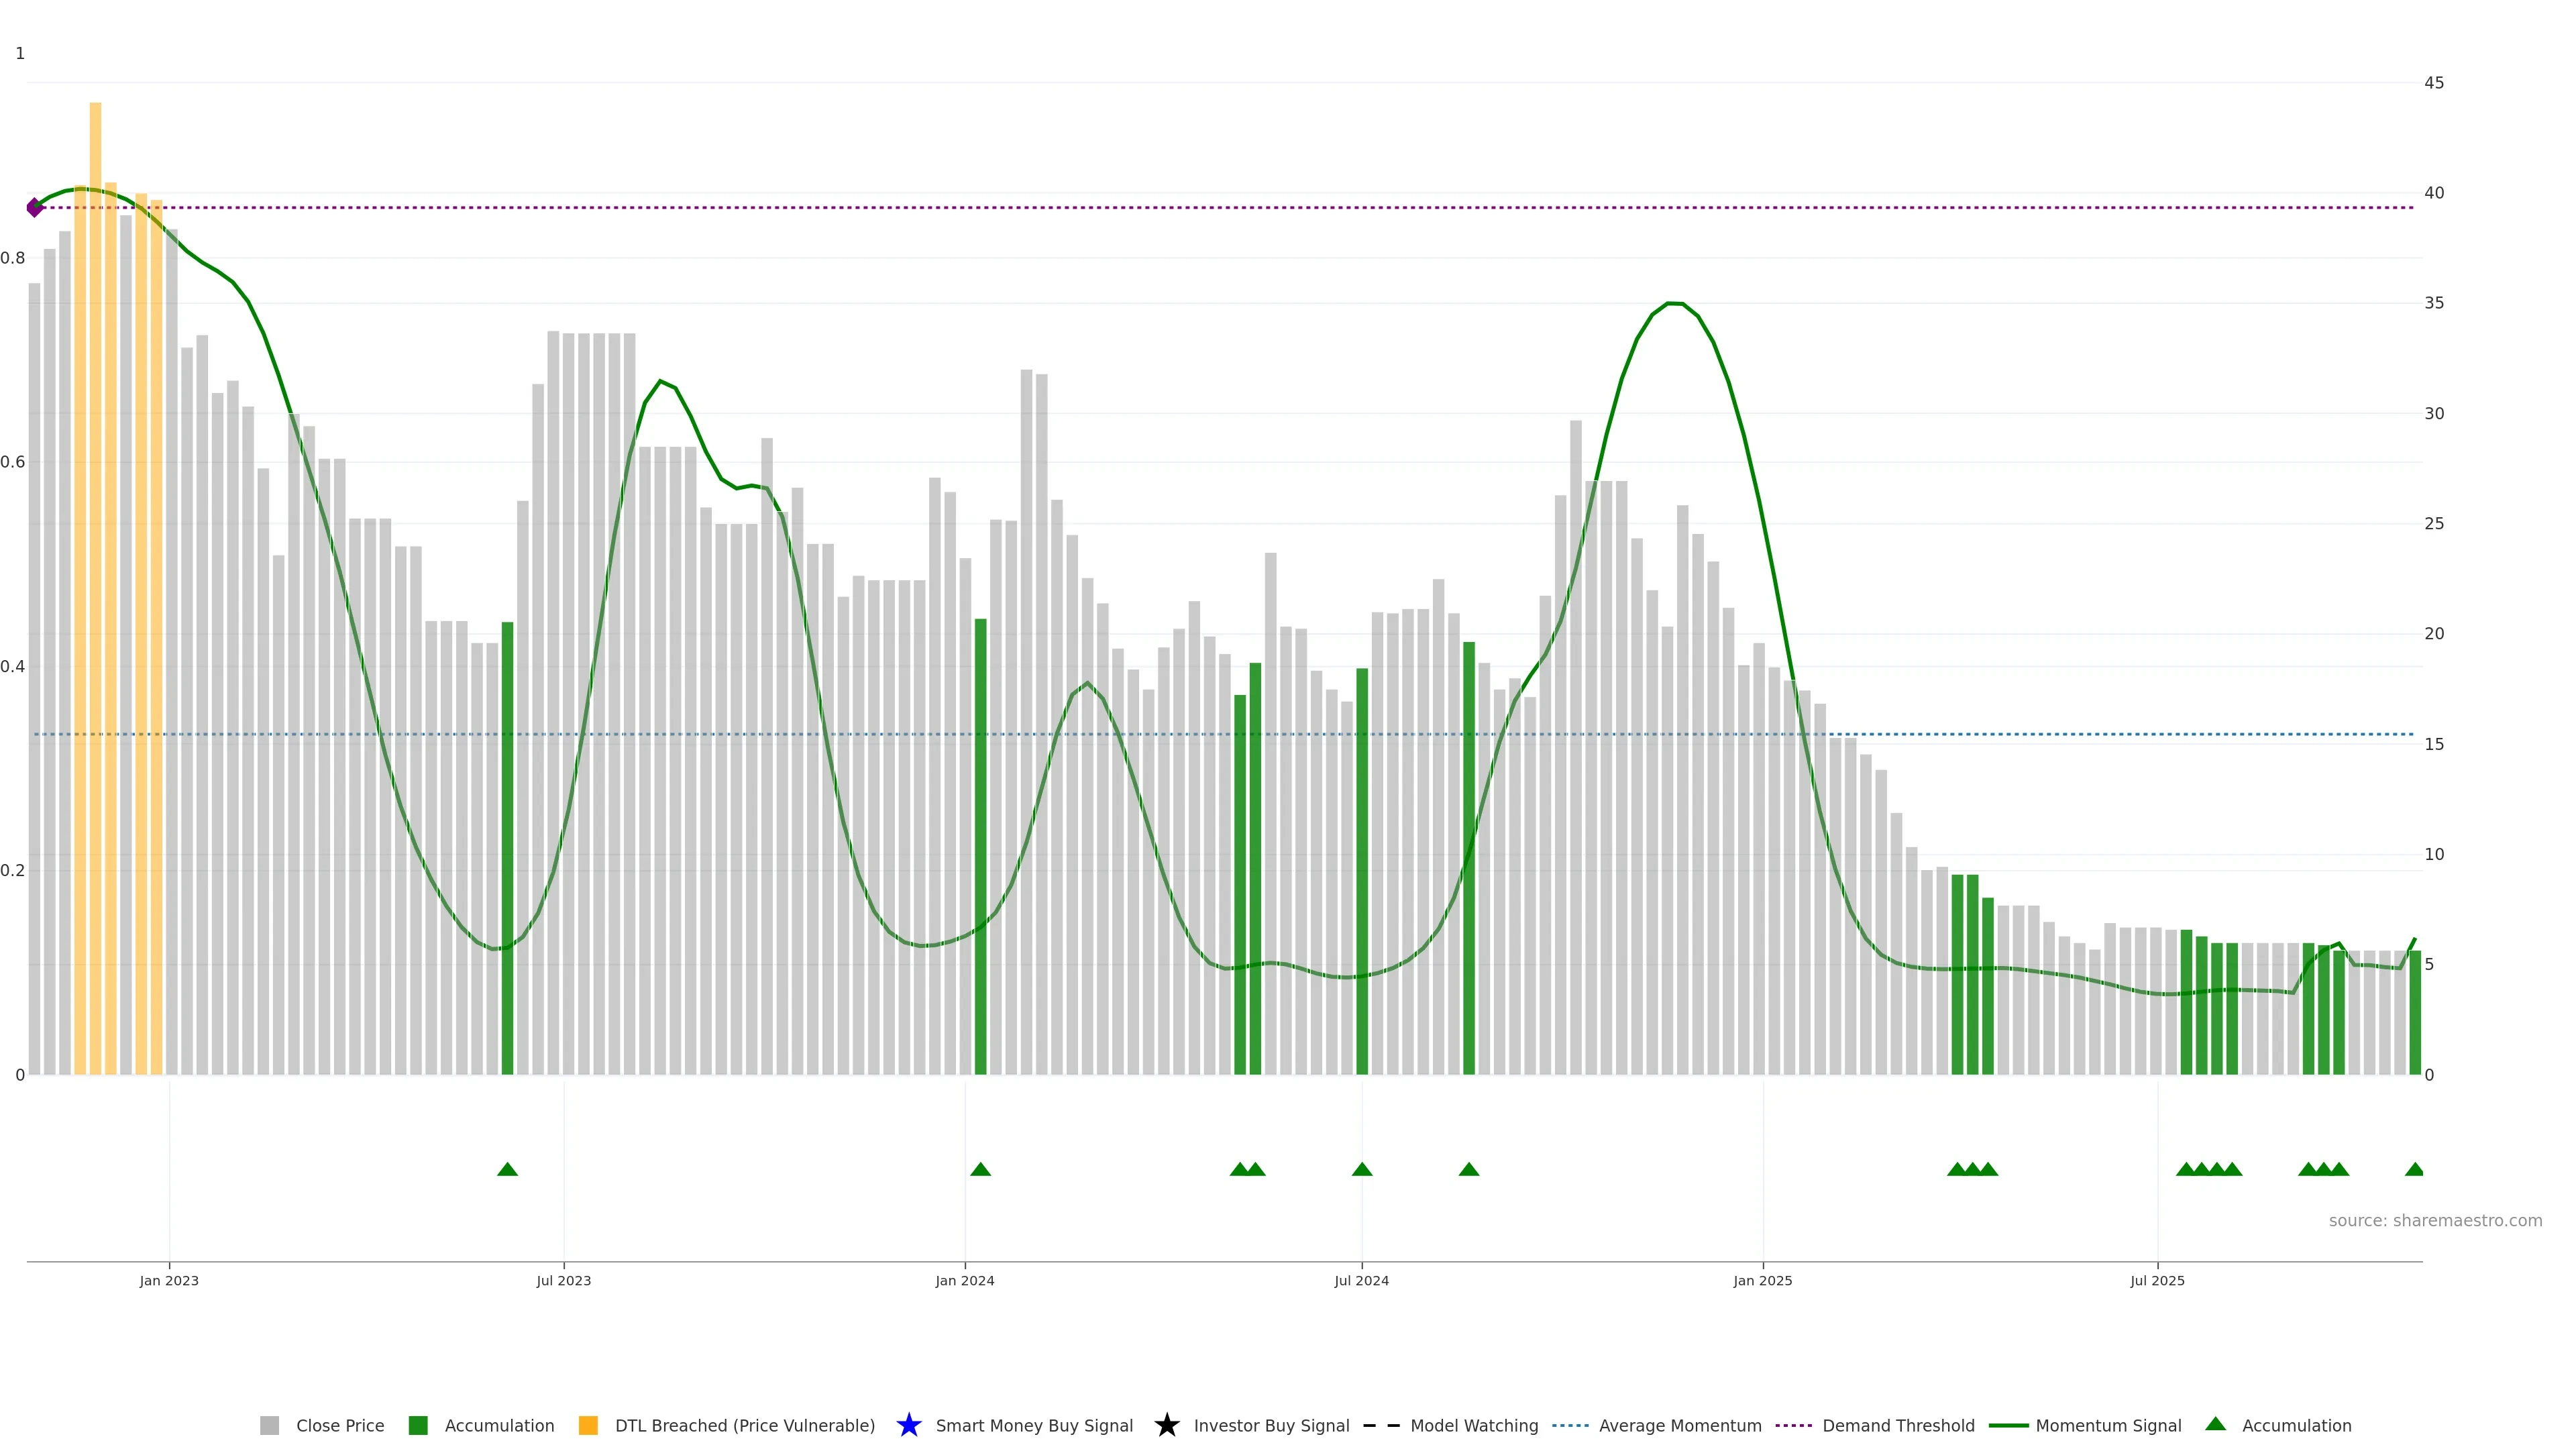
Task: Click the first accumulation triangle before Jul 2023
Action: pyautogui.click(x=507, y=1169)
